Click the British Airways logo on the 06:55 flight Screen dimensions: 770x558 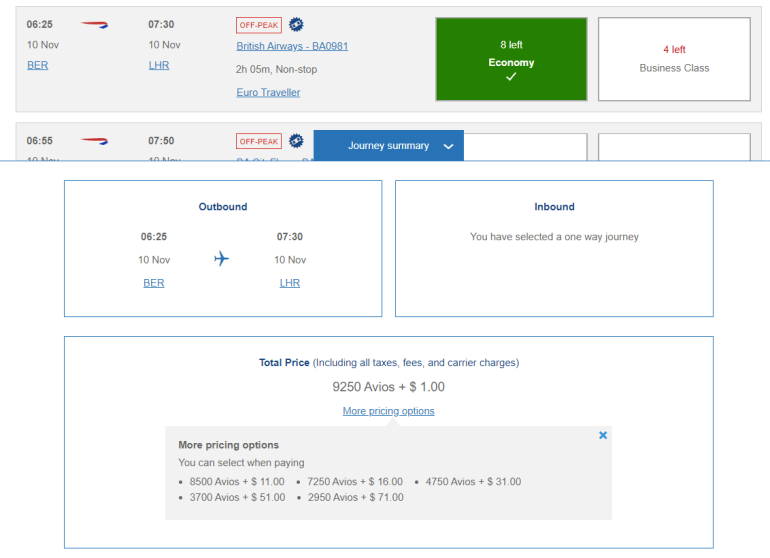(x=95, y=141)
